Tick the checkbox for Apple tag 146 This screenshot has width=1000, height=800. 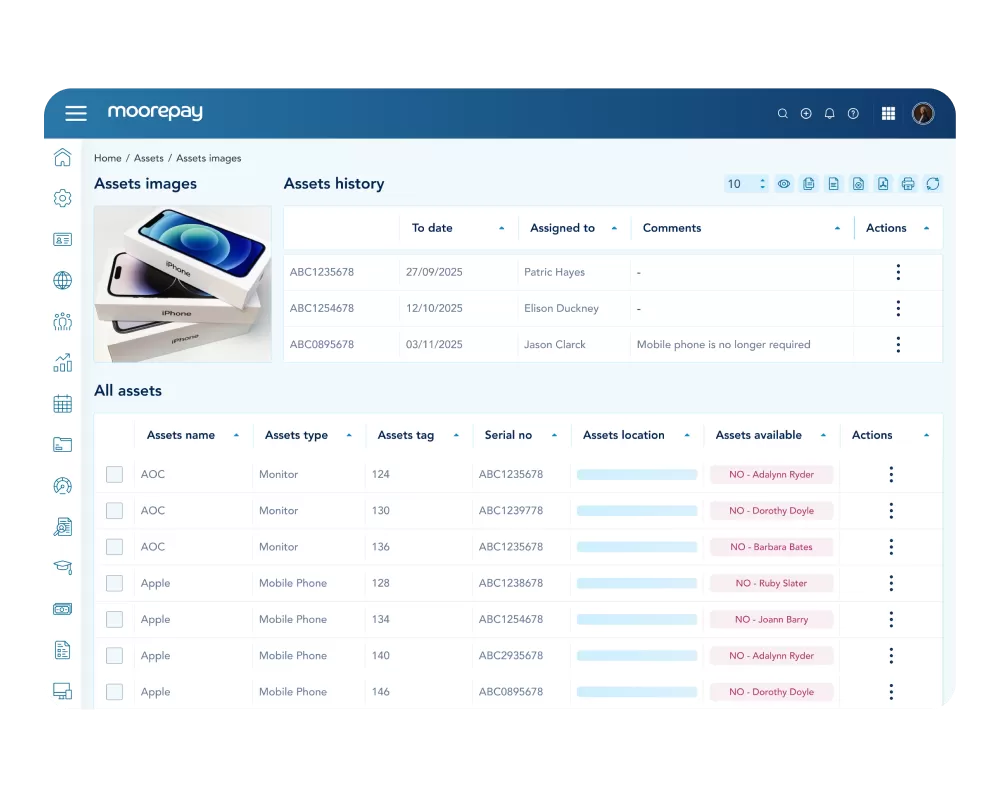pyautogui.click(x=114, y=692)
